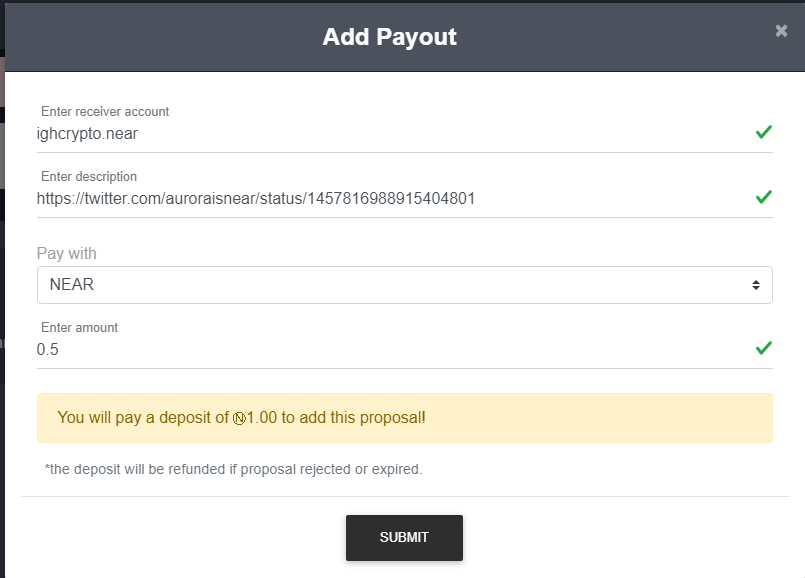Click the NEAR symbol in deposit notice
This screenshot has width=805, height=578.
pyautogui.click(x=239, y=418)
